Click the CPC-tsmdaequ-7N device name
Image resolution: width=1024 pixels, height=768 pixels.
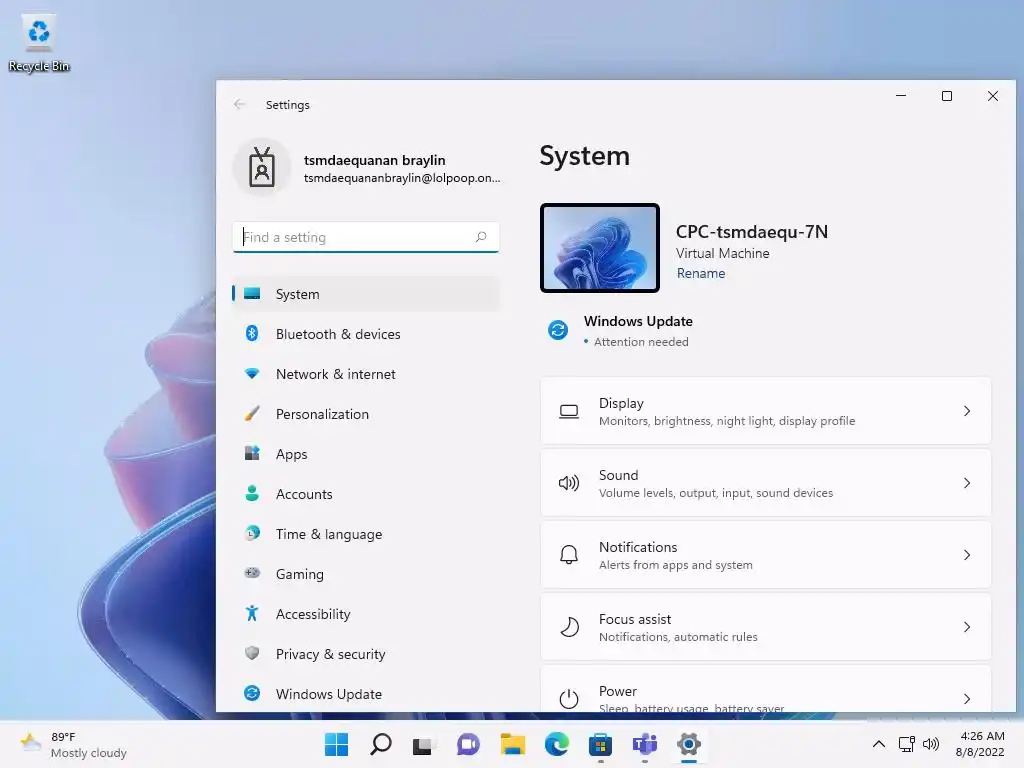pyautogui.click(x=752, y=232)
